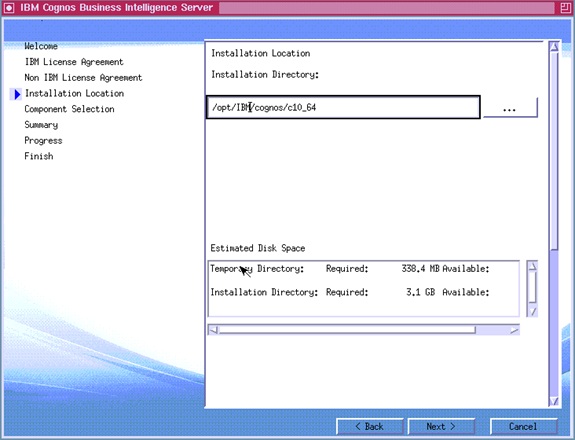This screenshot has width=575, height=440.
Task: Click the IBM Cognos Business Intelligence Server title
Action: tap(116, 8)
